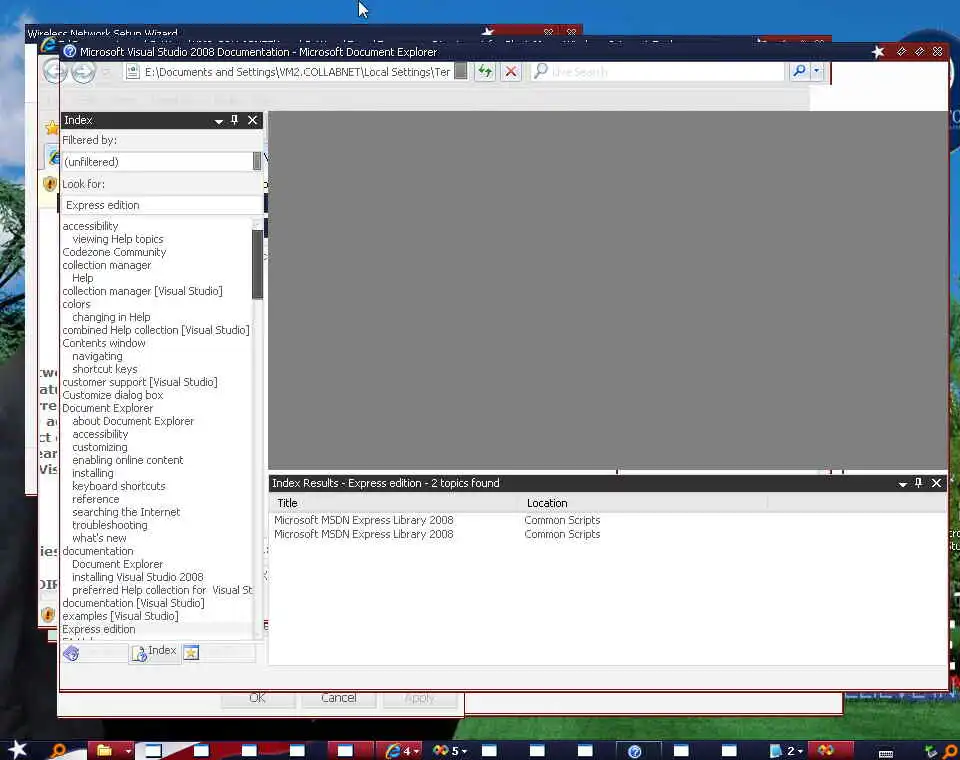The width and height of the screenshot is (960, 760).
Task: Click the star icon in Document Explorer title bar
Action: [878, 52]
